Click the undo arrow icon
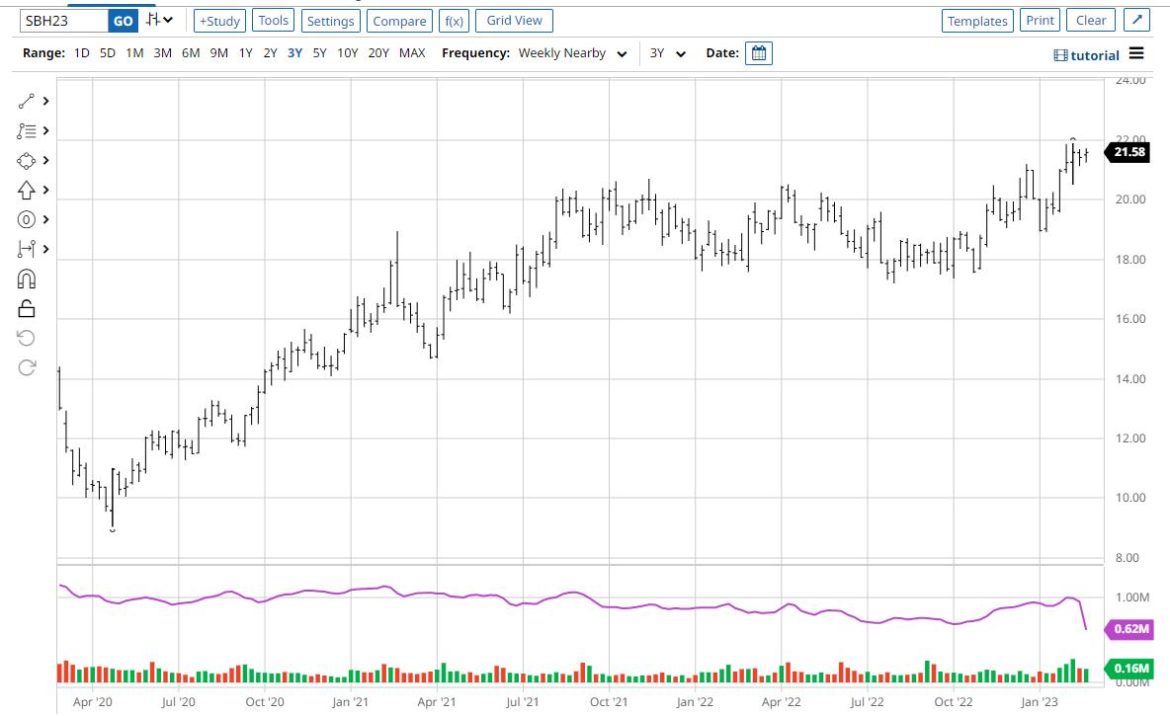This screenshot has width=1170, height=716. (x=27, y=337)
